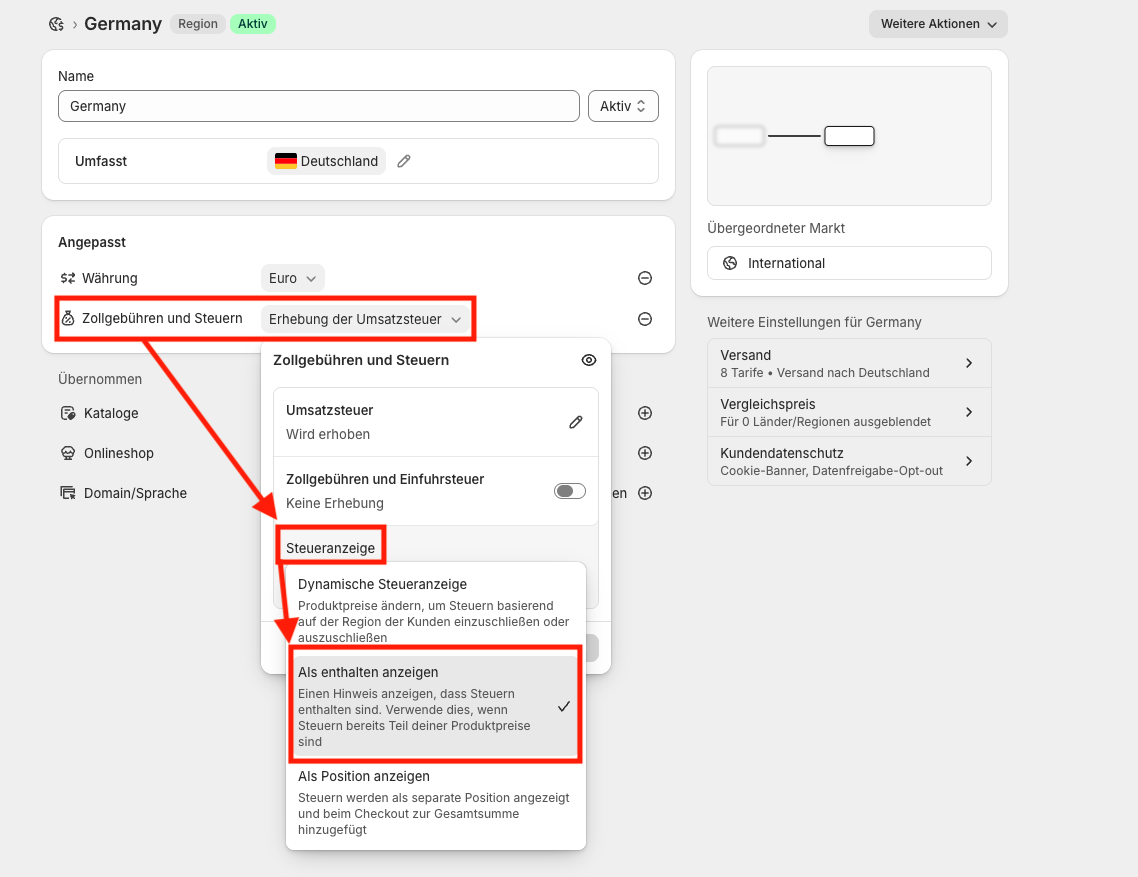Open the Weitere Aktionen dropdown
Viewport: 1138px width, 877px height.
point(938,24)
